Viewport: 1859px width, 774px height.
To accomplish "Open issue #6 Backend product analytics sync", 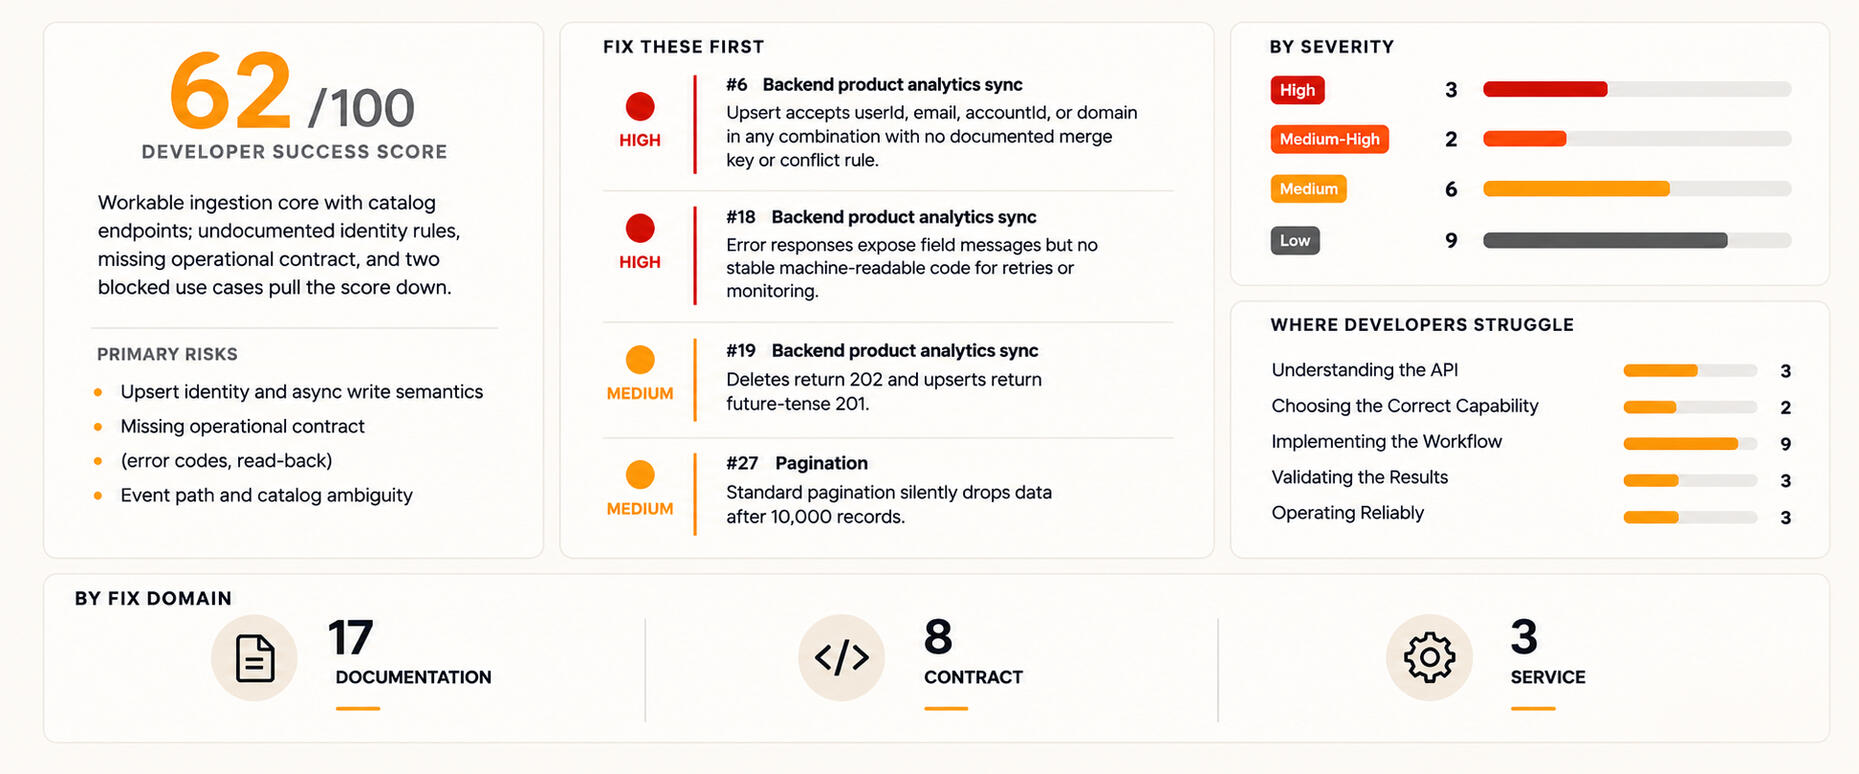I will [x=874, y=85].
